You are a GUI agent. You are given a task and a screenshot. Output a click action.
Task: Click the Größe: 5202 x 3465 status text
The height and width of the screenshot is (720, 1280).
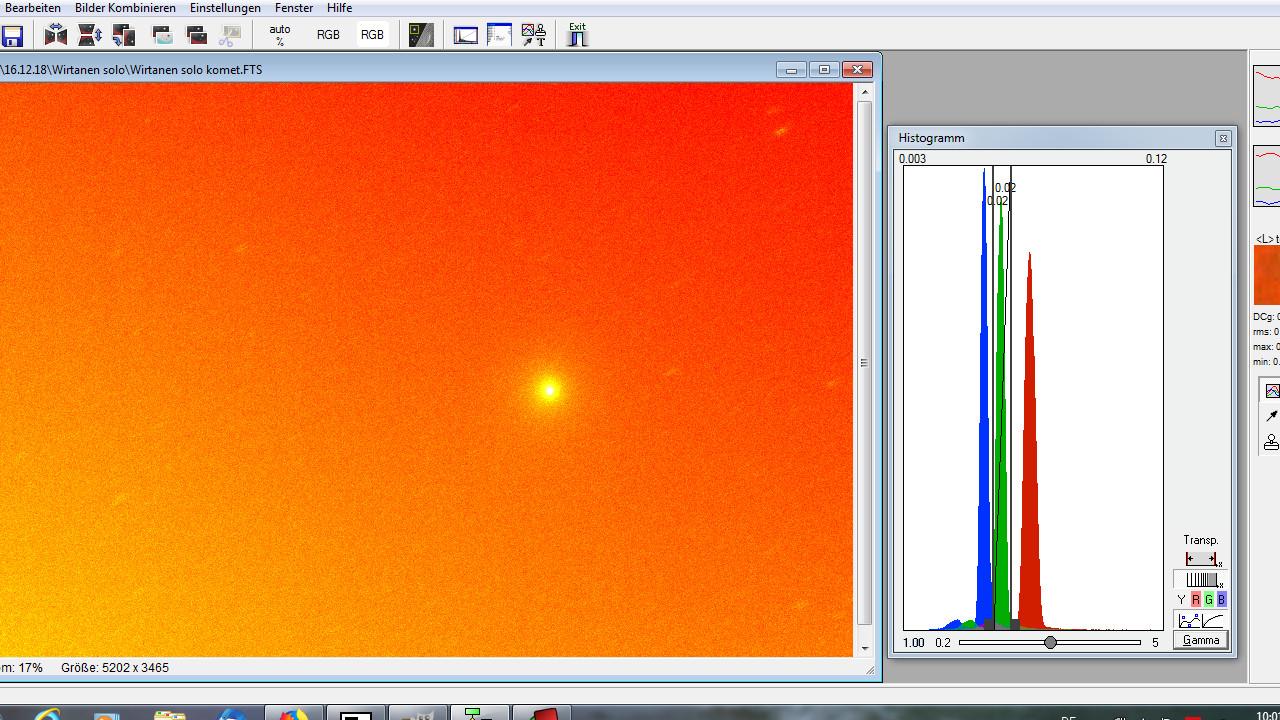115,668
